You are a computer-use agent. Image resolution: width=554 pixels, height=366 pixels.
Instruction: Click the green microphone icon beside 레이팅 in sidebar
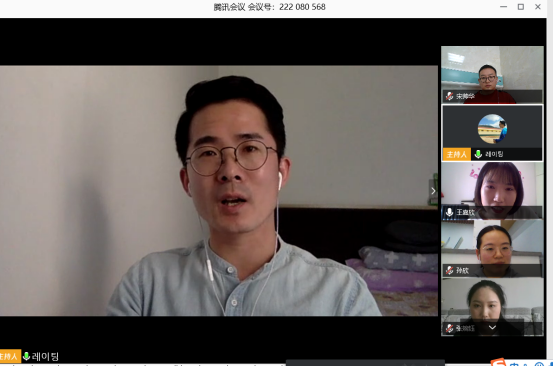pyautogui.click(x=478, y=154)
